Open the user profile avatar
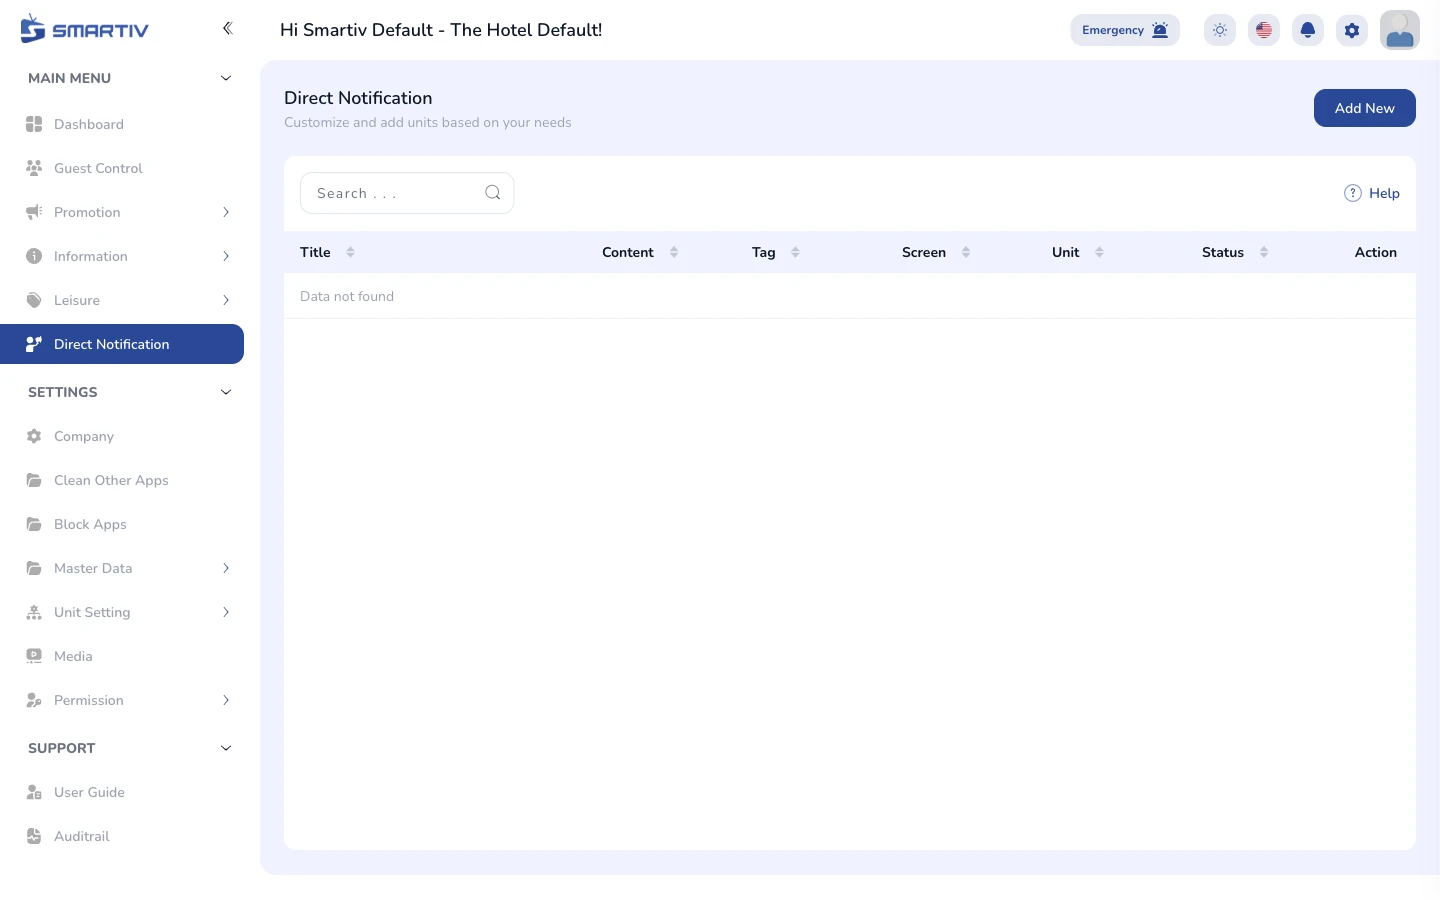 (1400, 30)
